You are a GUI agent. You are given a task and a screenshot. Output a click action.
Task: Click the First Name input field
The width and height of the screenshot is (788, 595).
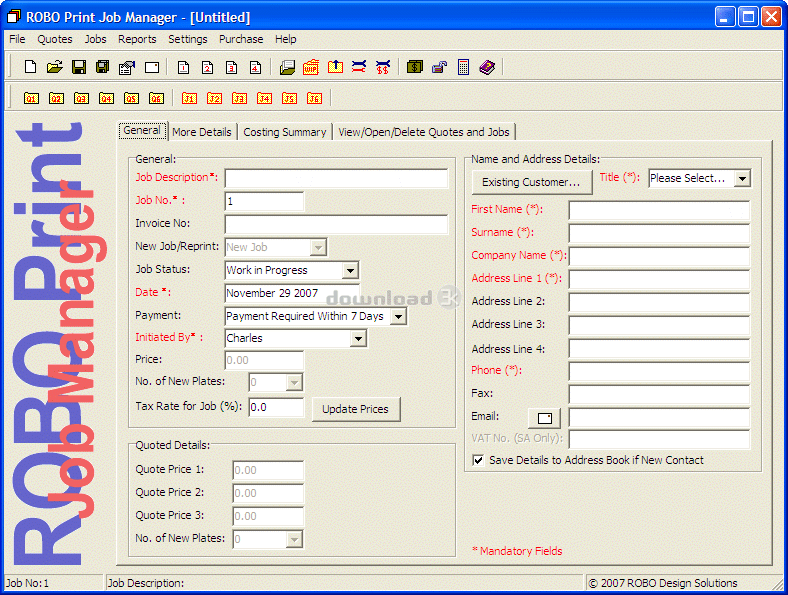click(x=659, y=211)
